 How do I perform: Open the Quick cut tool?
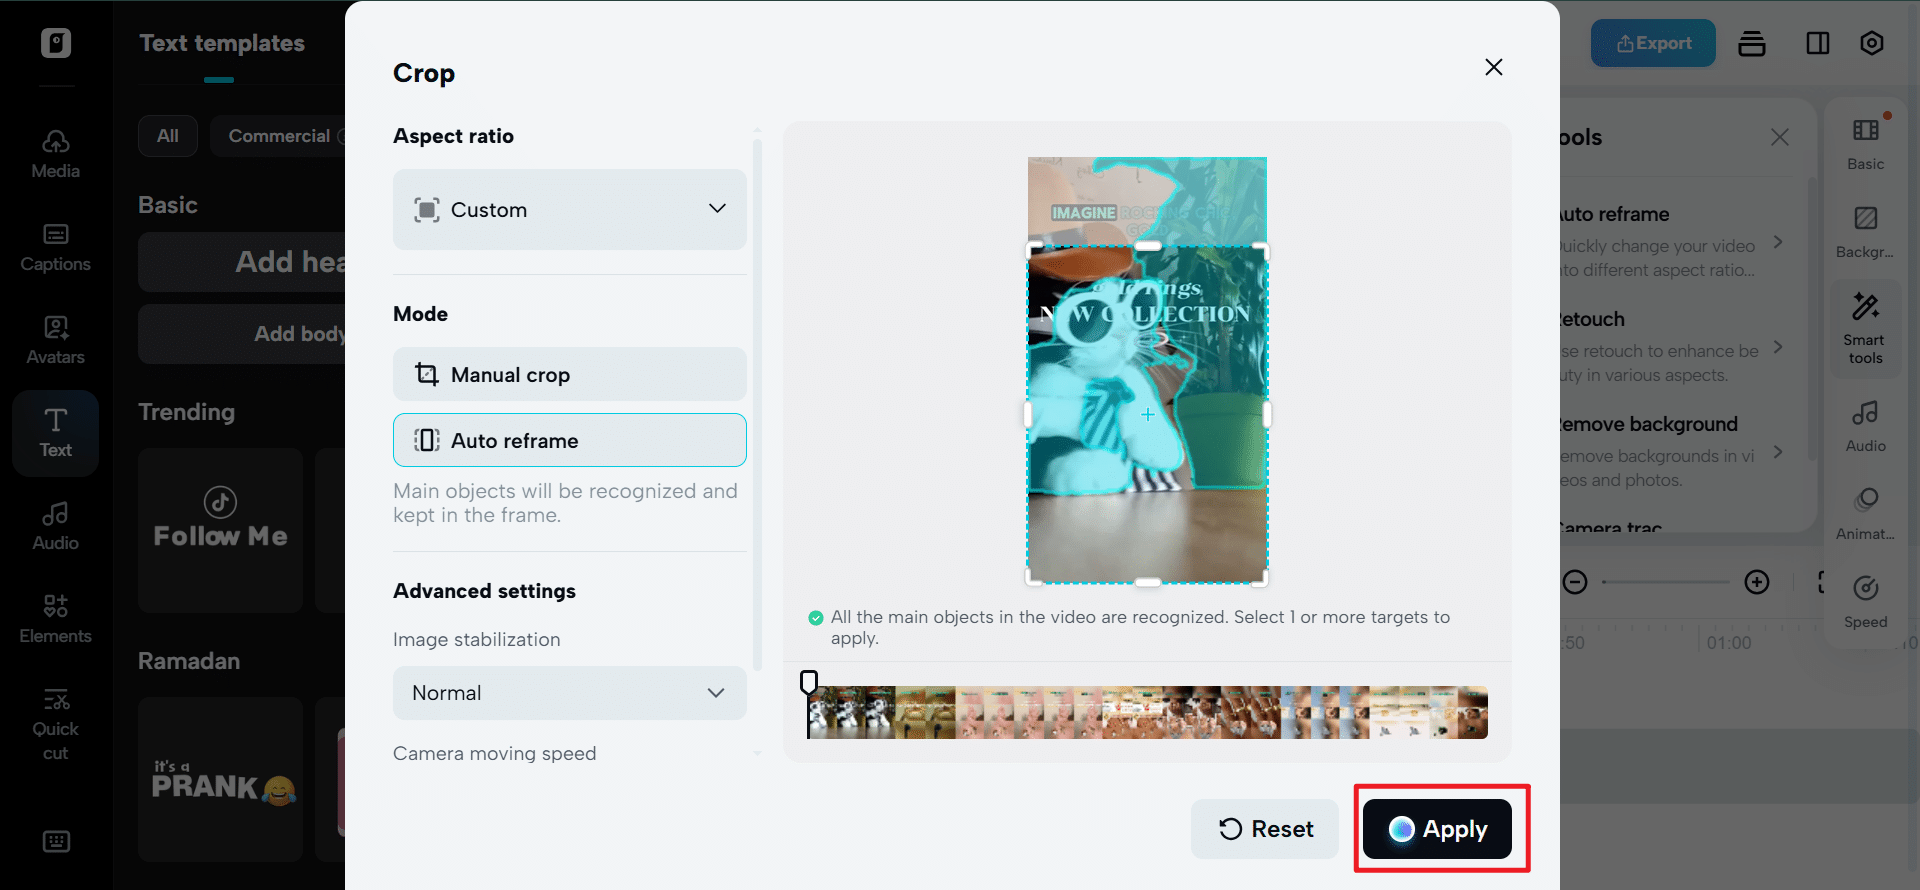click(55, 724)
